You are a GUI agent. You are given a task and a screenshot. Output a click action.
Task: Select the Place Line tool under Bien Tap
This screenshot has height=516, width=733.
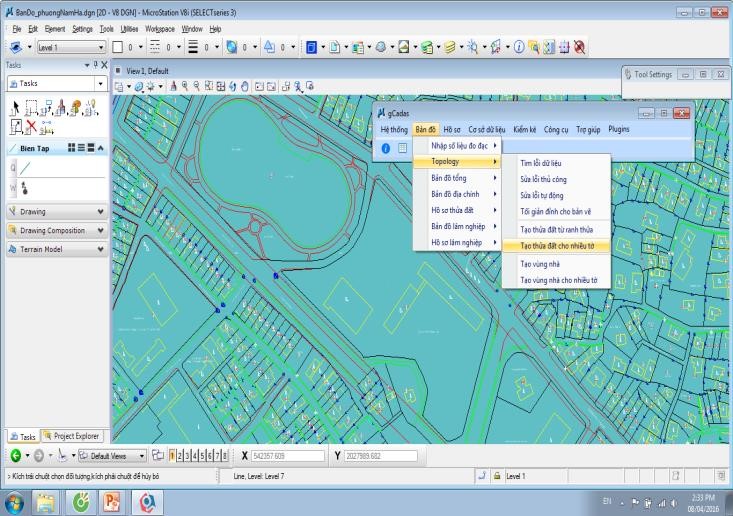pyautogui.click(x=23, y=167)
